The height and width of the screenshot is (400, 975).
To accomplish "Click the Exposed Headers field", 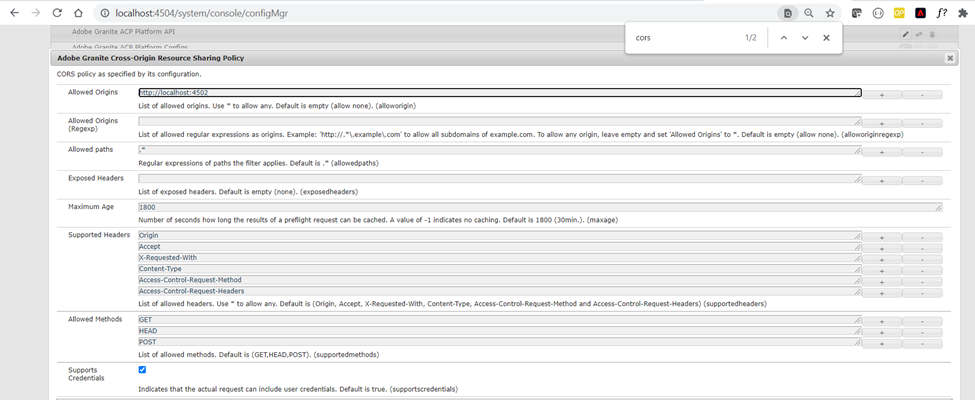I will pyautogui.click(x=500, y=179).
